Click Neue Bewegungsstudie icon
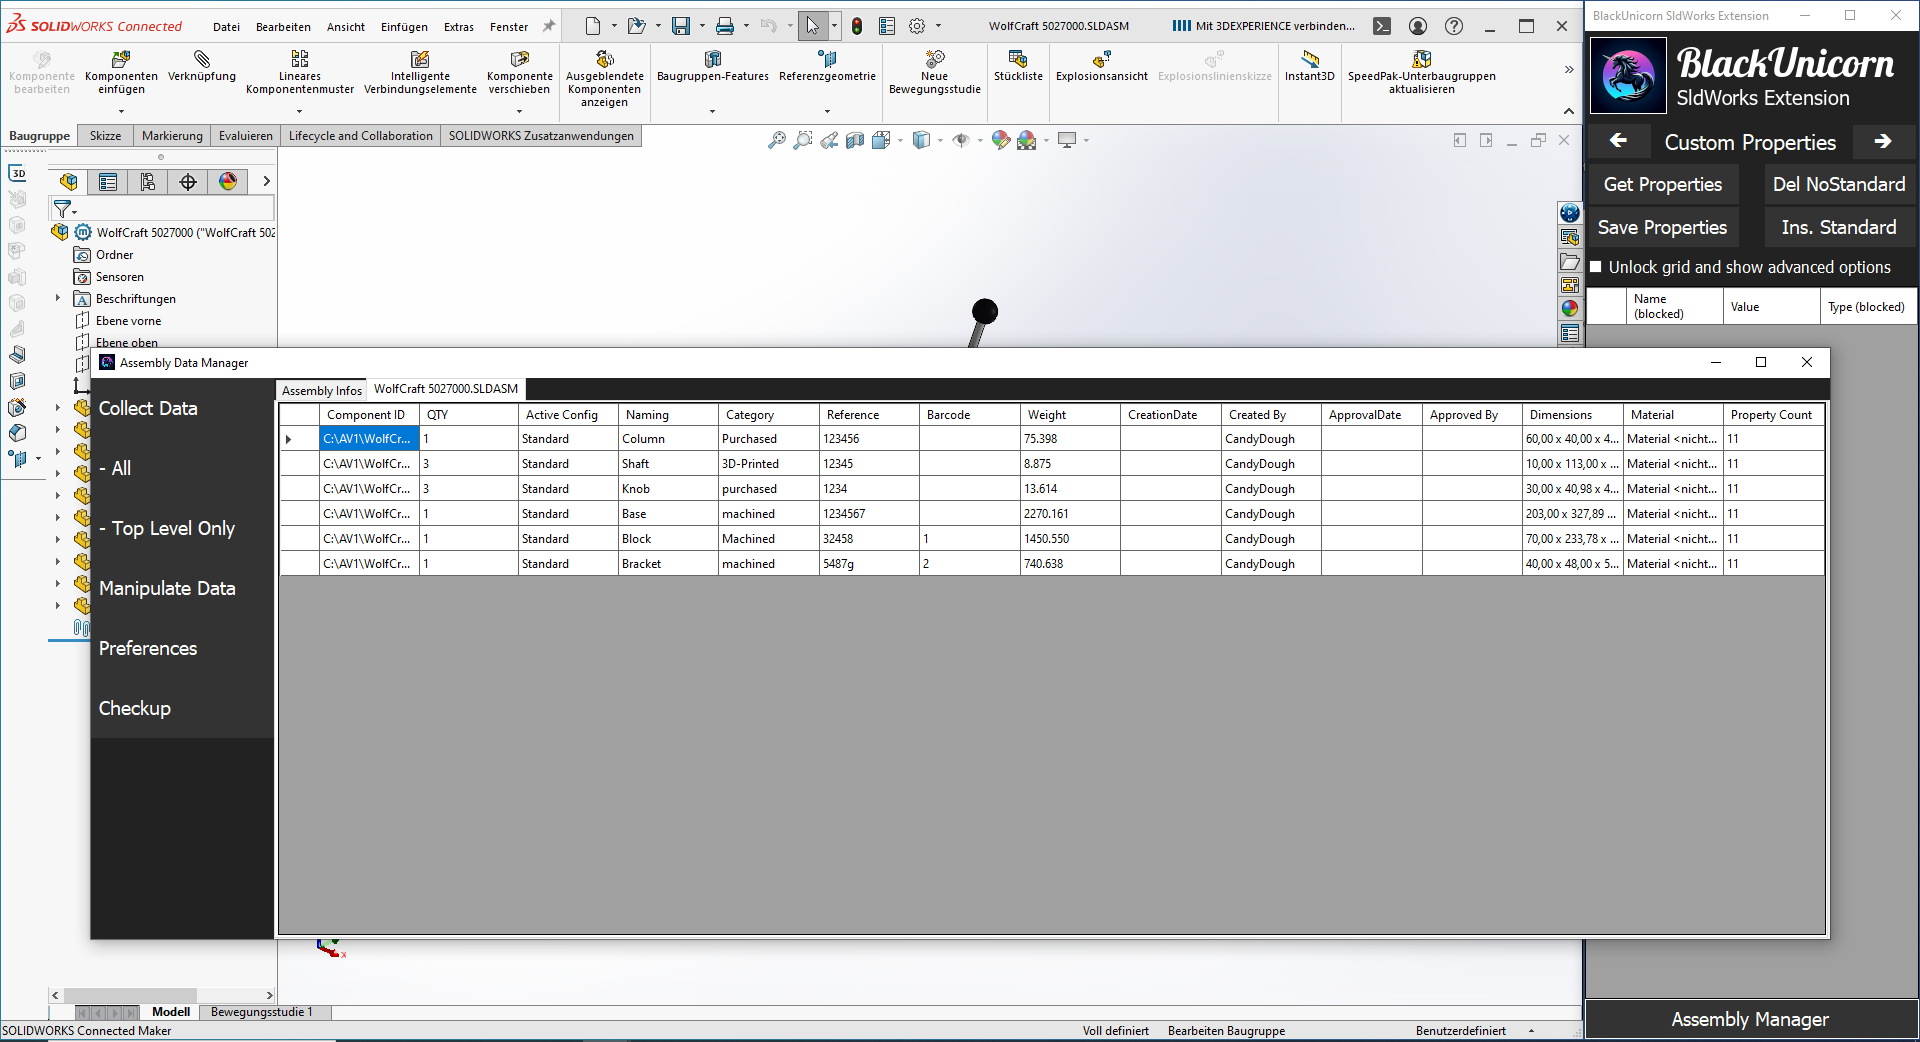1920x1042 pixels. click(x=934, y=60)
